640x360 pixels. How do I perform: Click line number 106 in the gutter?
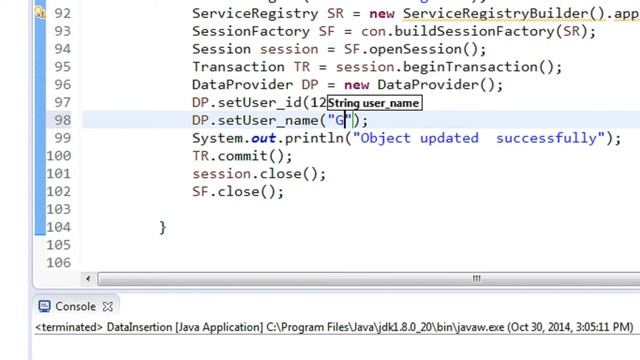59,262
